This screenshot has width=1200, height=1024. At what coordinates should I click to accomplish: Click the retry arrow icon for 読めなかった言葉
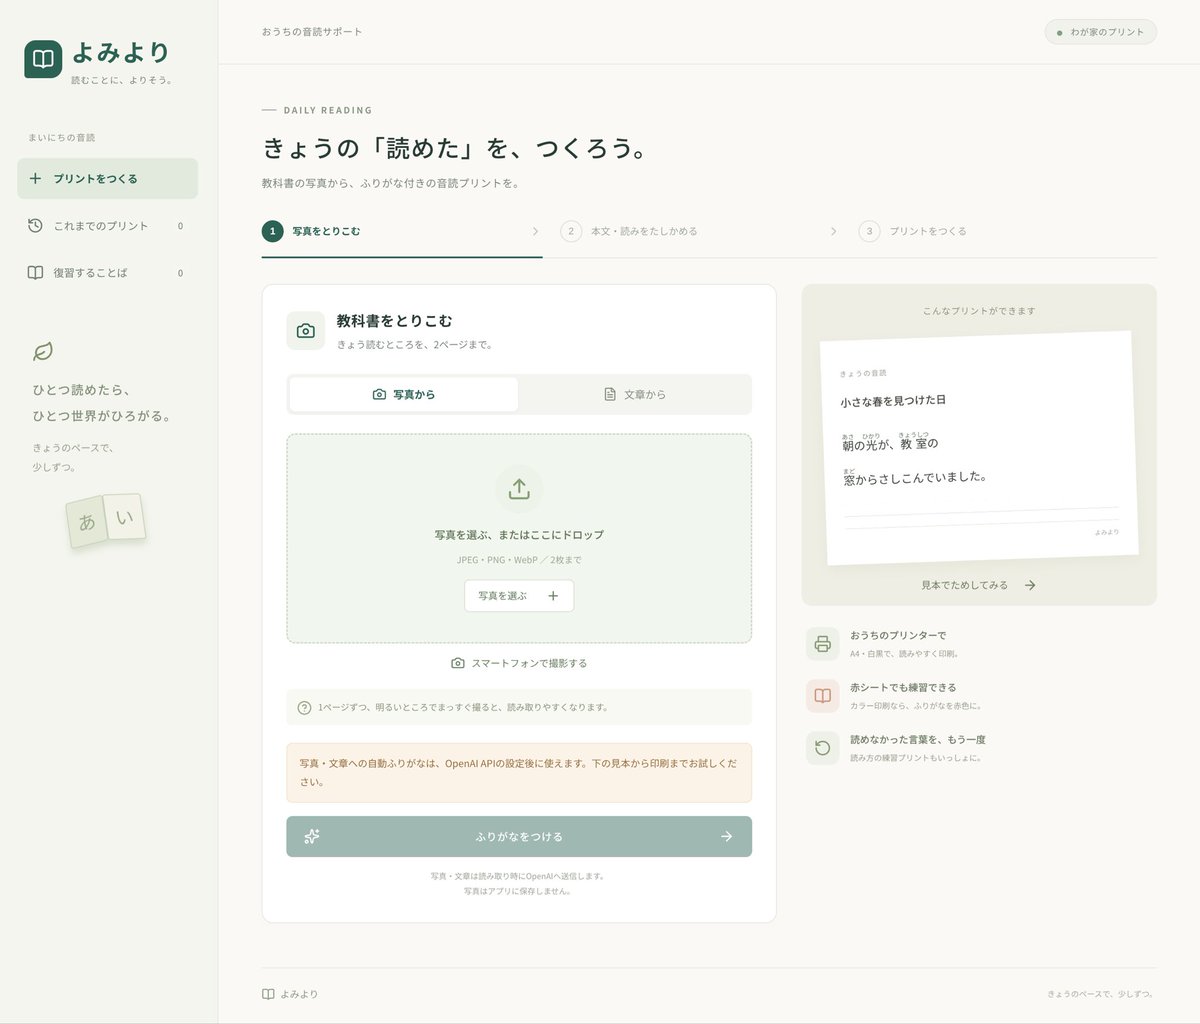coord(822,748)
